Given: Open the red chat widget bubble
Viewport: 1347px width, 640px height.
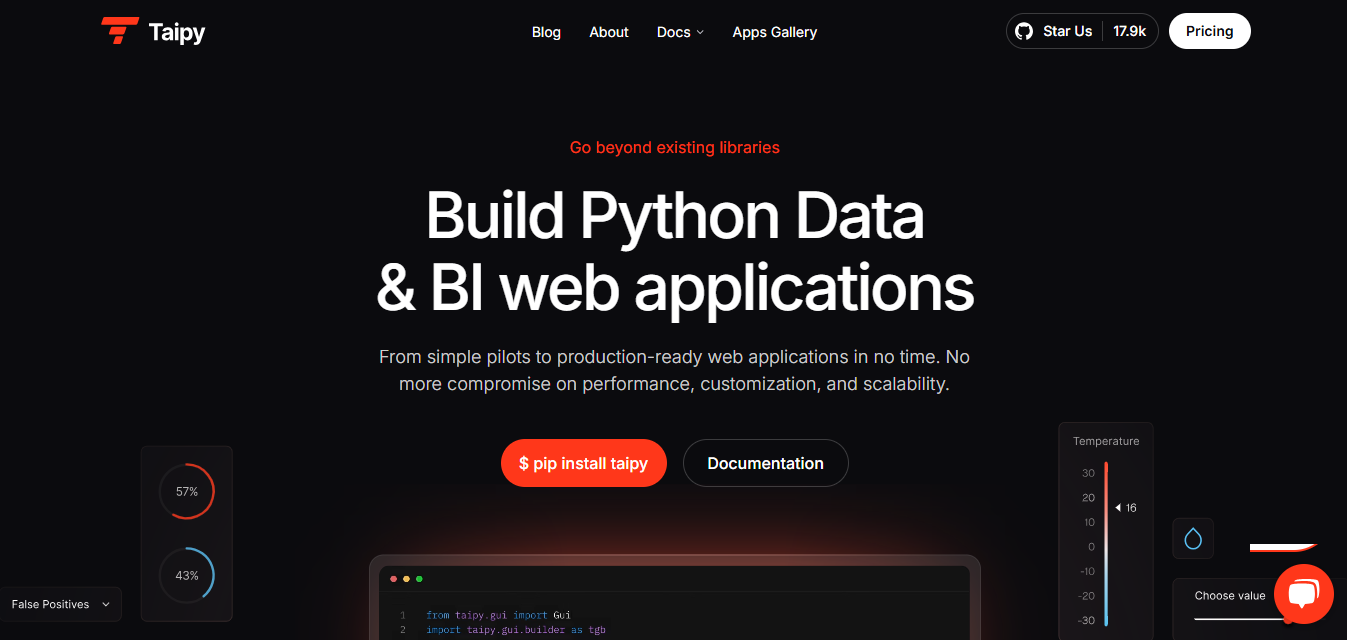Looking at the screenshot, I should (1304, 594).
